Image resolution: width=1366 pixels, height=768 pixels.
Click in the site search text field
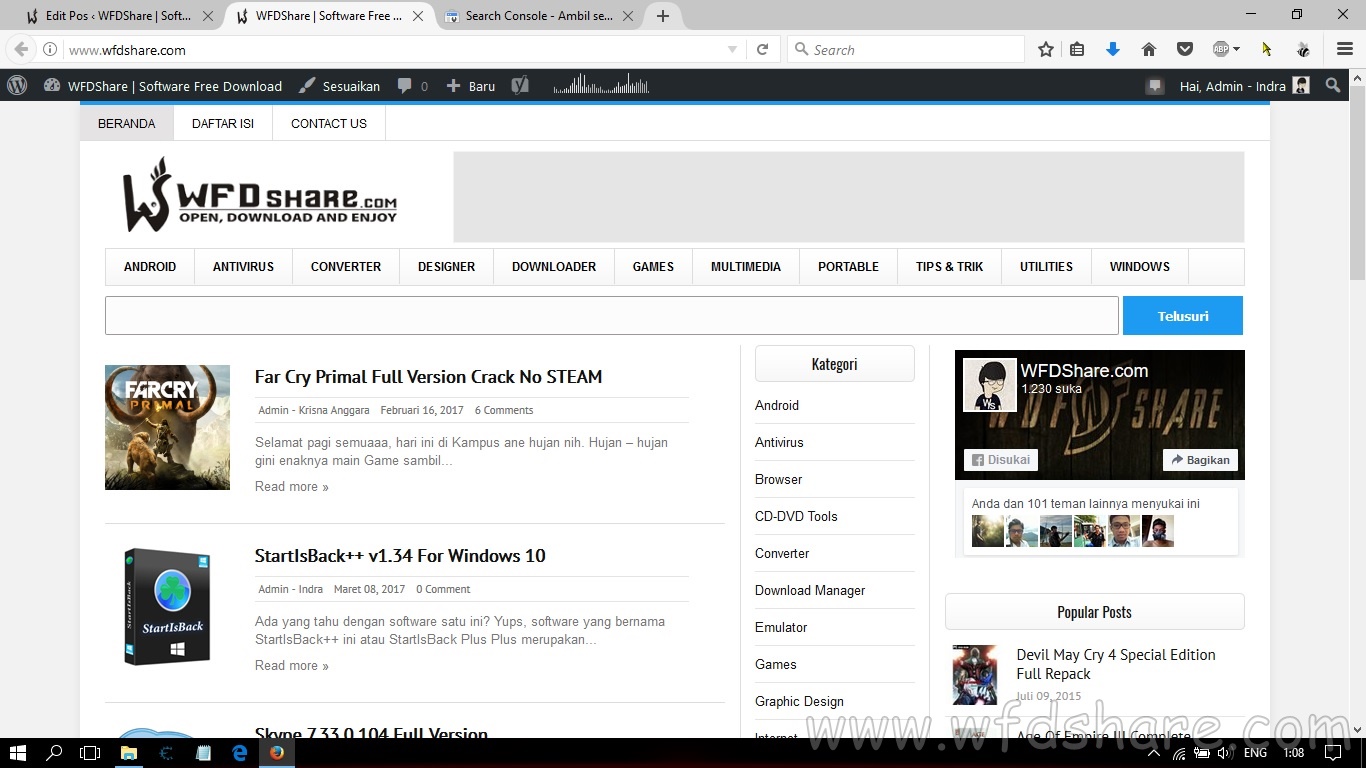point(611,315)
